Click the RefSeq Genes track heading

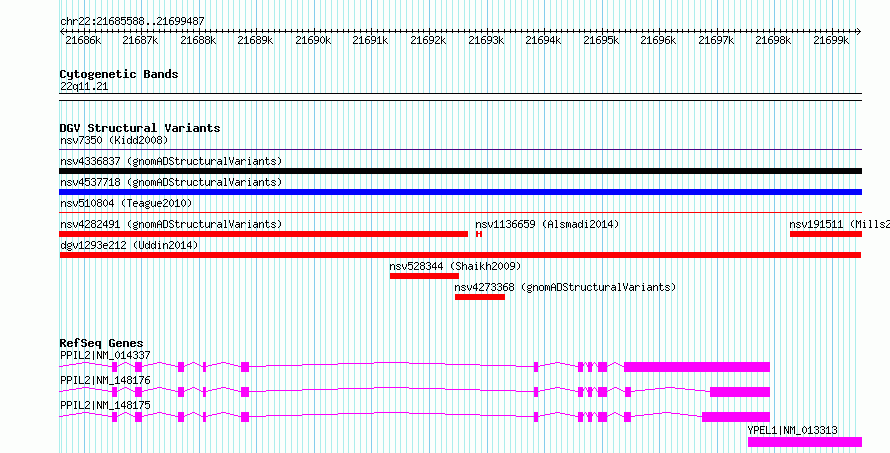click(102, 343)
